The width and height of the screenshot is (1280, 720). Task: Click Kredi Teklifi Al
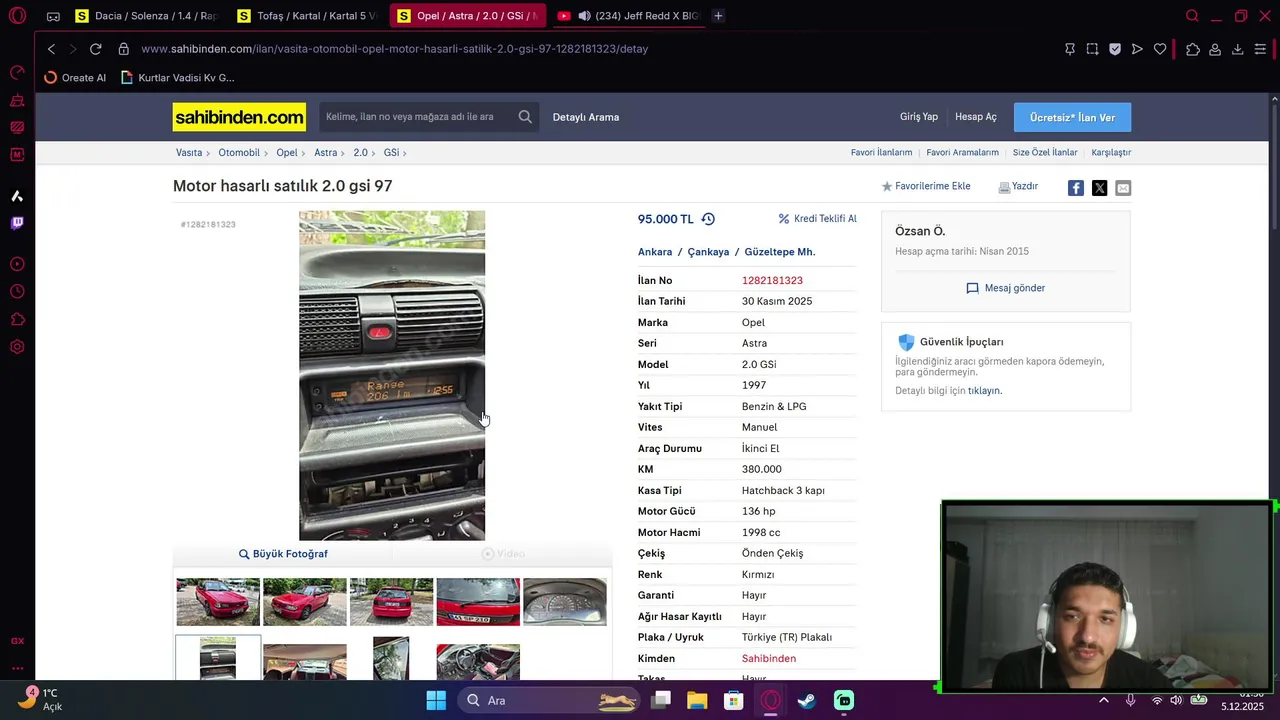tap(818, 219)
